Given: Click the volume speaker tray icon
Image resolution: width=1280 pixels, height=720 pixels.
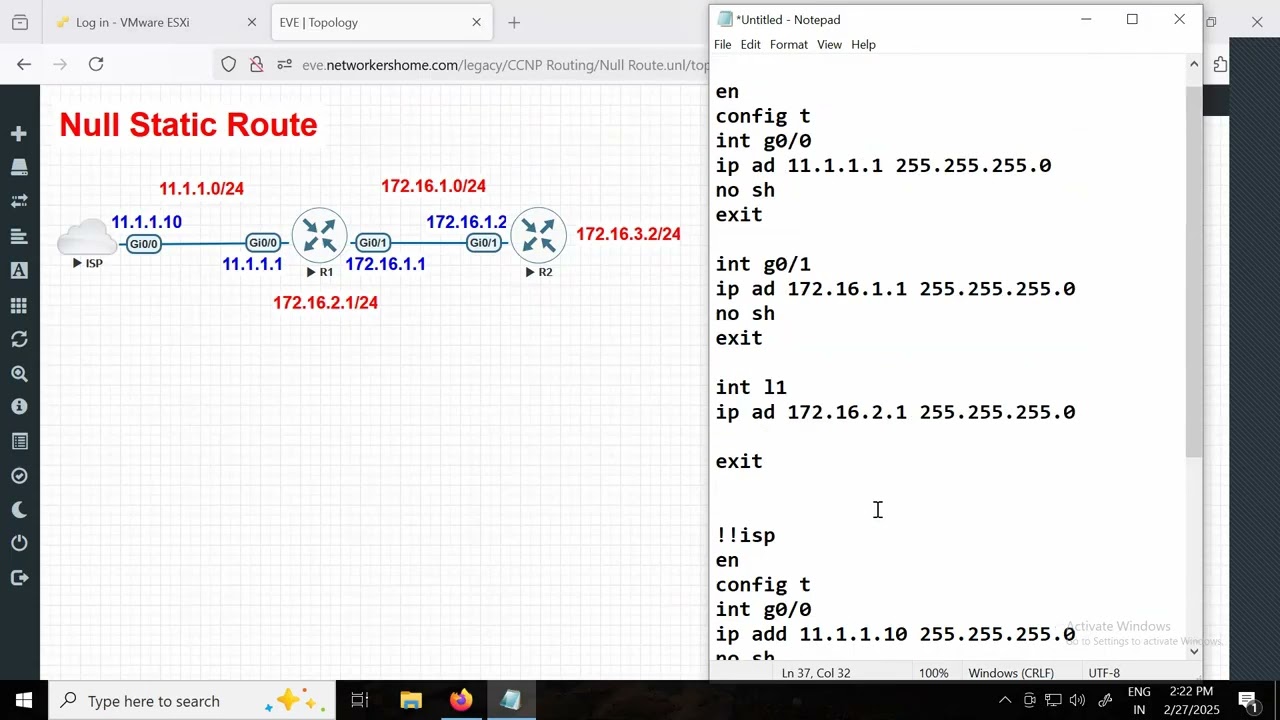Looking at the screenshot, I should coord(1078,700).
